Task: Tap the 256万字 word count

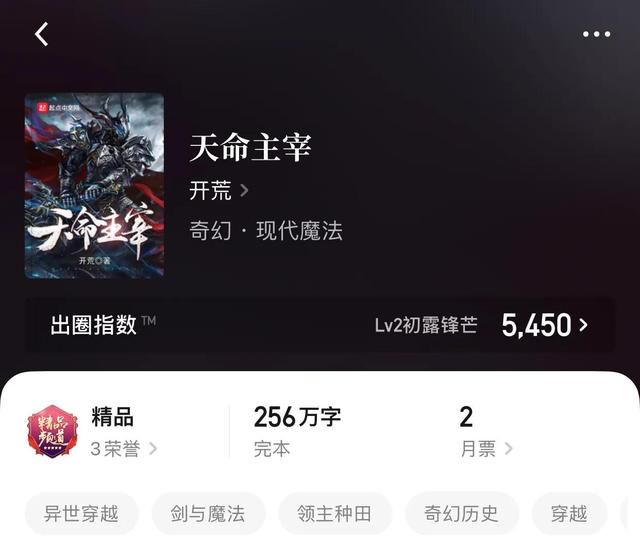Action: pyautogui.click(x=297, y=417)
